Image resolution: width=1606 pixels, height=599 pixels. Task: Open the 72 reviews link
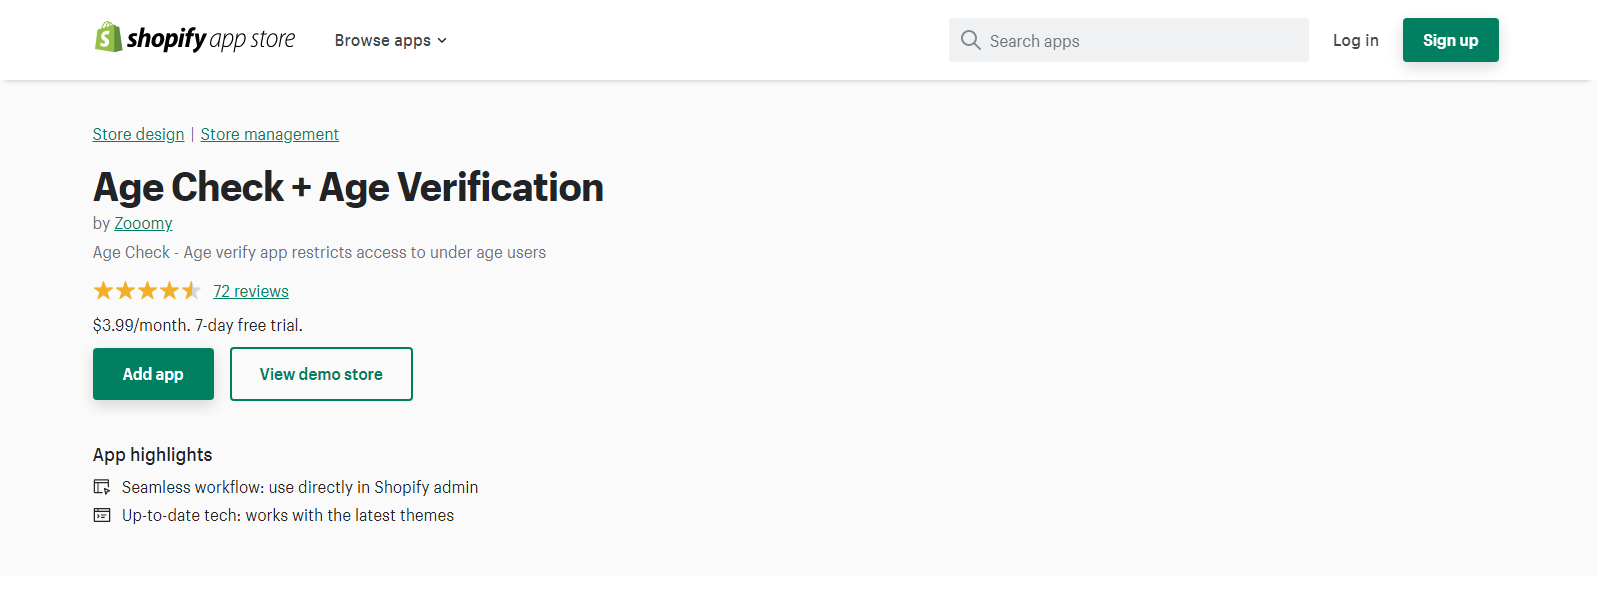pyautogui.click(x=251, y=291)
